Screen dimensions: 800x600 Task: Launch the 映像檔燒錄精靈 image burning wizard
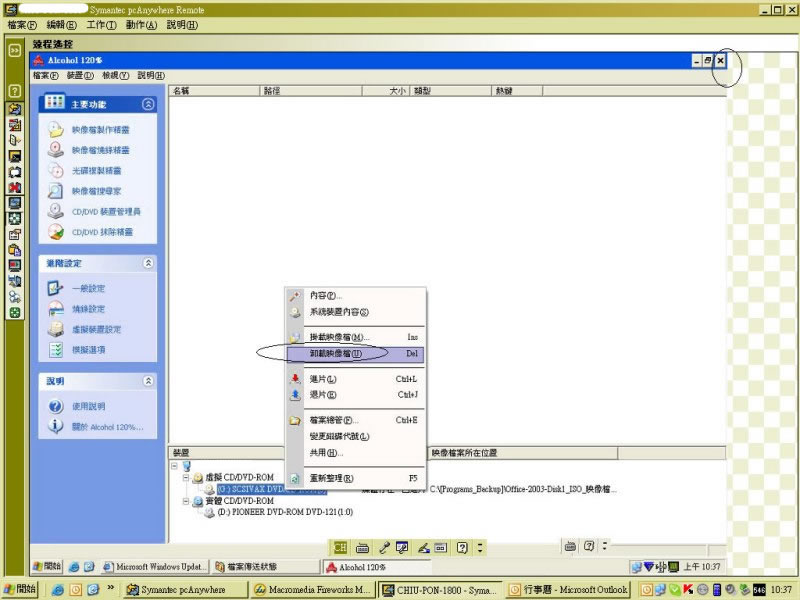100,151
